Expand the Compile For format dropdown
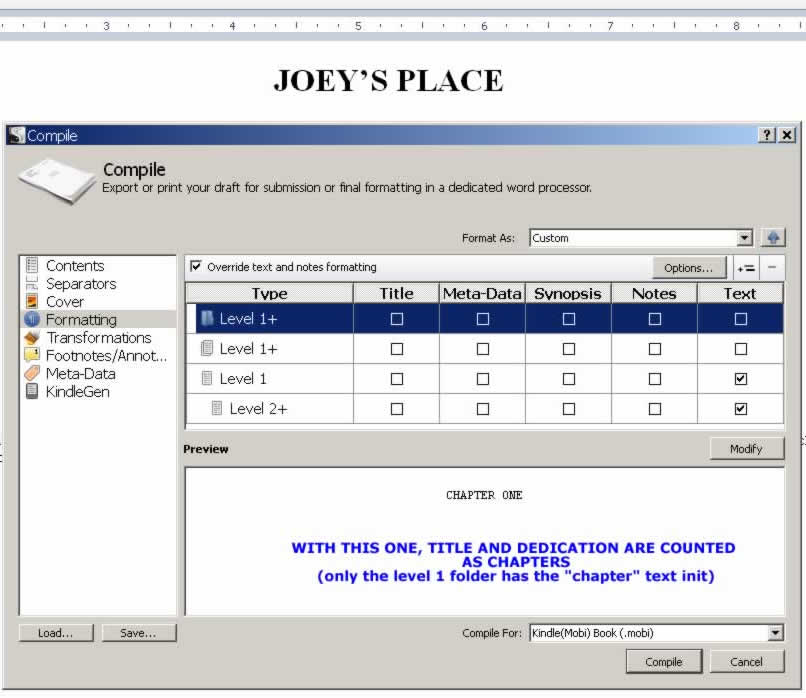 (775, 633)
